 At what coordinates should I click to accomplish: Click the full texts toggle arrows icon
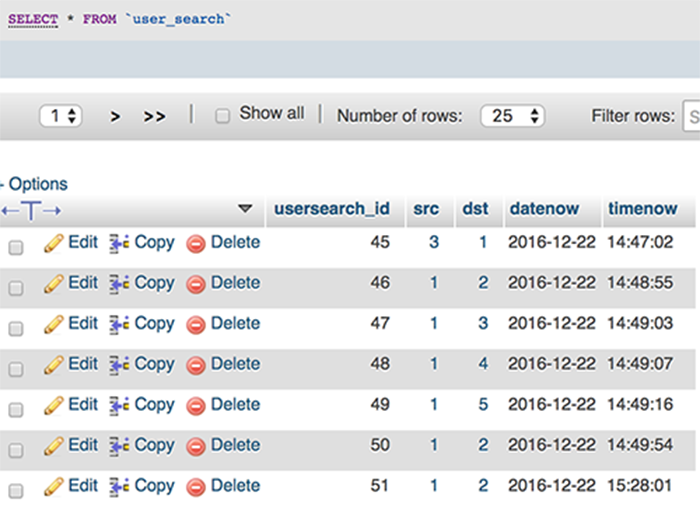click(32, 210)
